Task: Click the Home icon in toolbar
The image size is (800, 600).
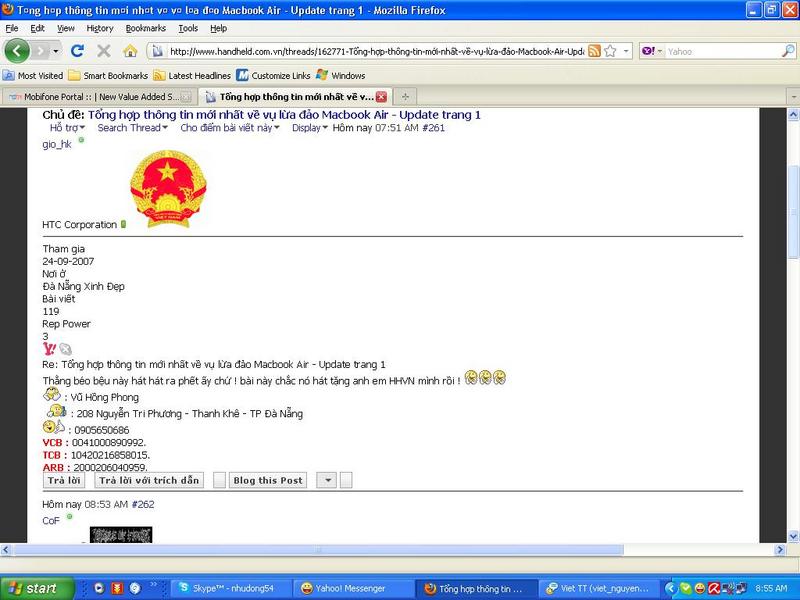Action: tap(130, 51)
